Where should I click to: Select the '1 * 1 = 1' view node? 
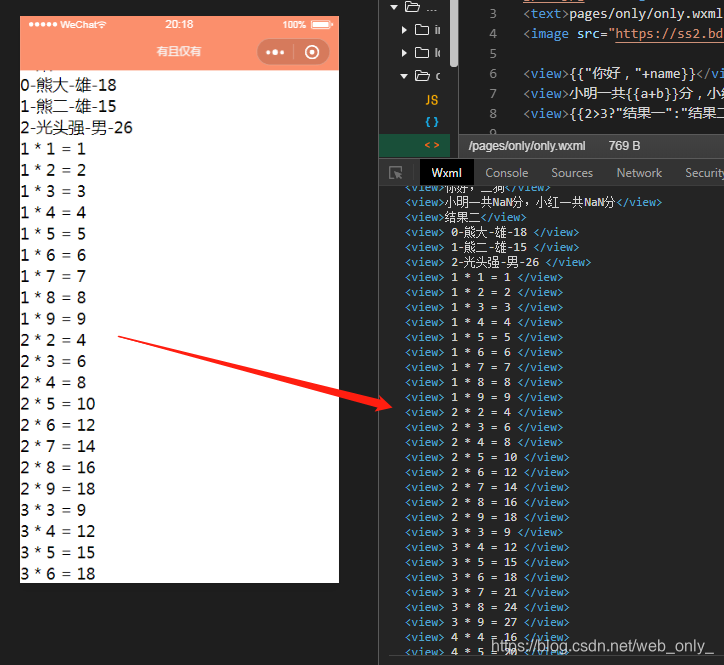pyautogui.click(x=484, y=277)
